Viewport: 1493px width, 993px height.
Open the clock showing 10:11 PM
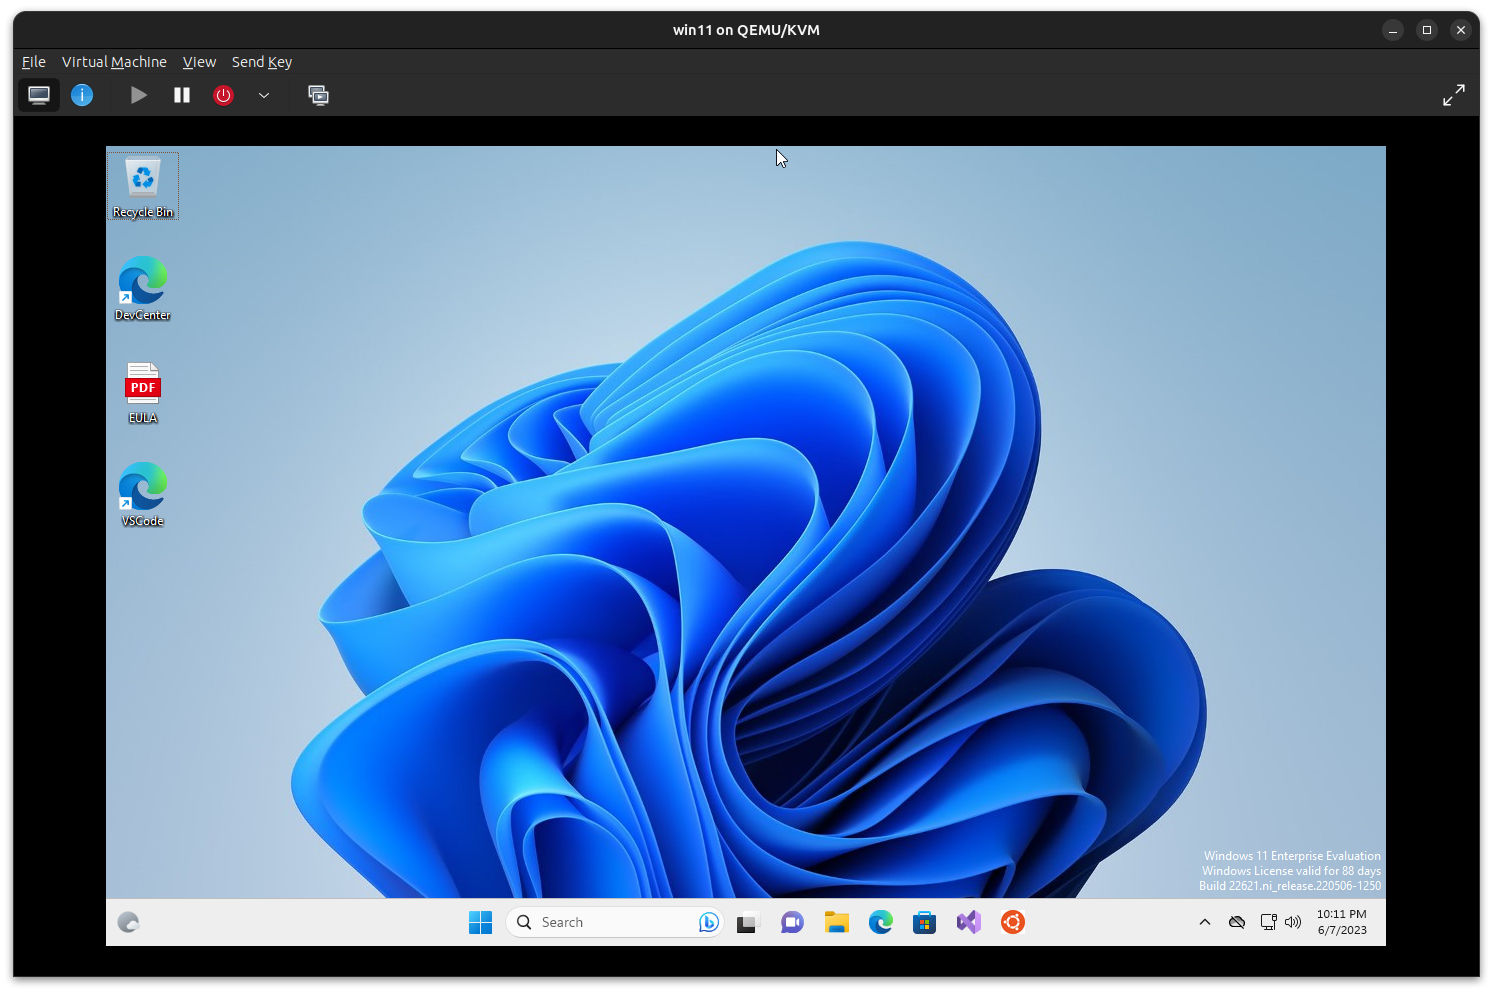1342,922
